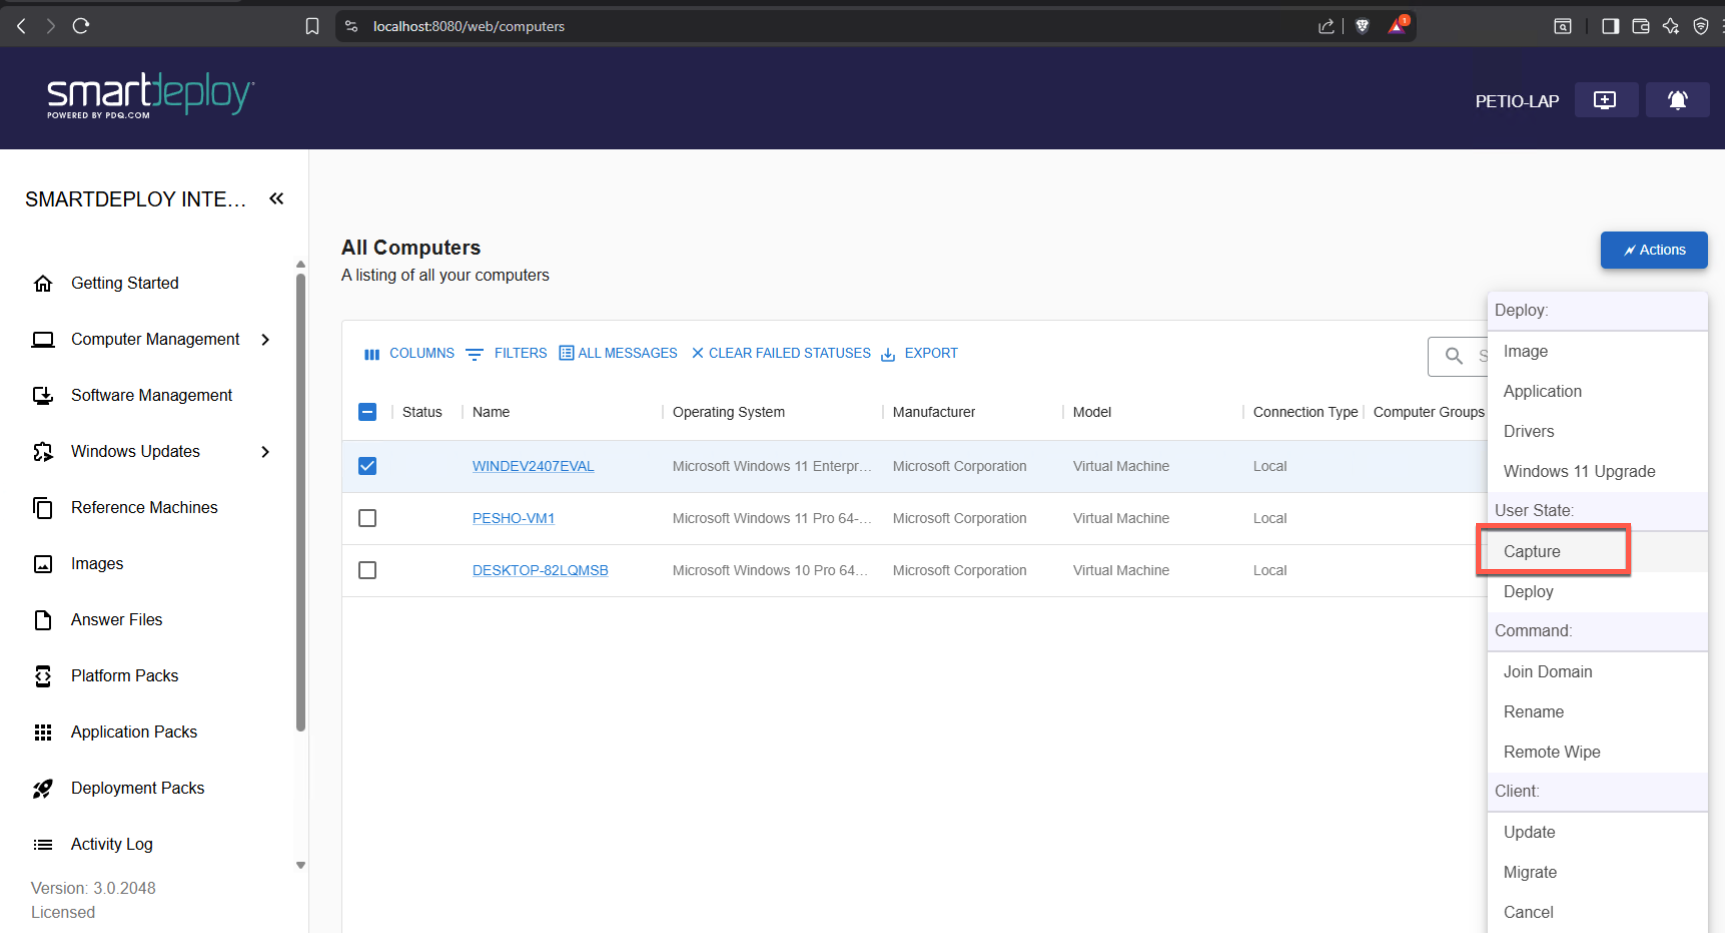The image size is (1725, 933).
Task: Select Windows 11 Upgrade from the menu
Action: (1579, 471)
